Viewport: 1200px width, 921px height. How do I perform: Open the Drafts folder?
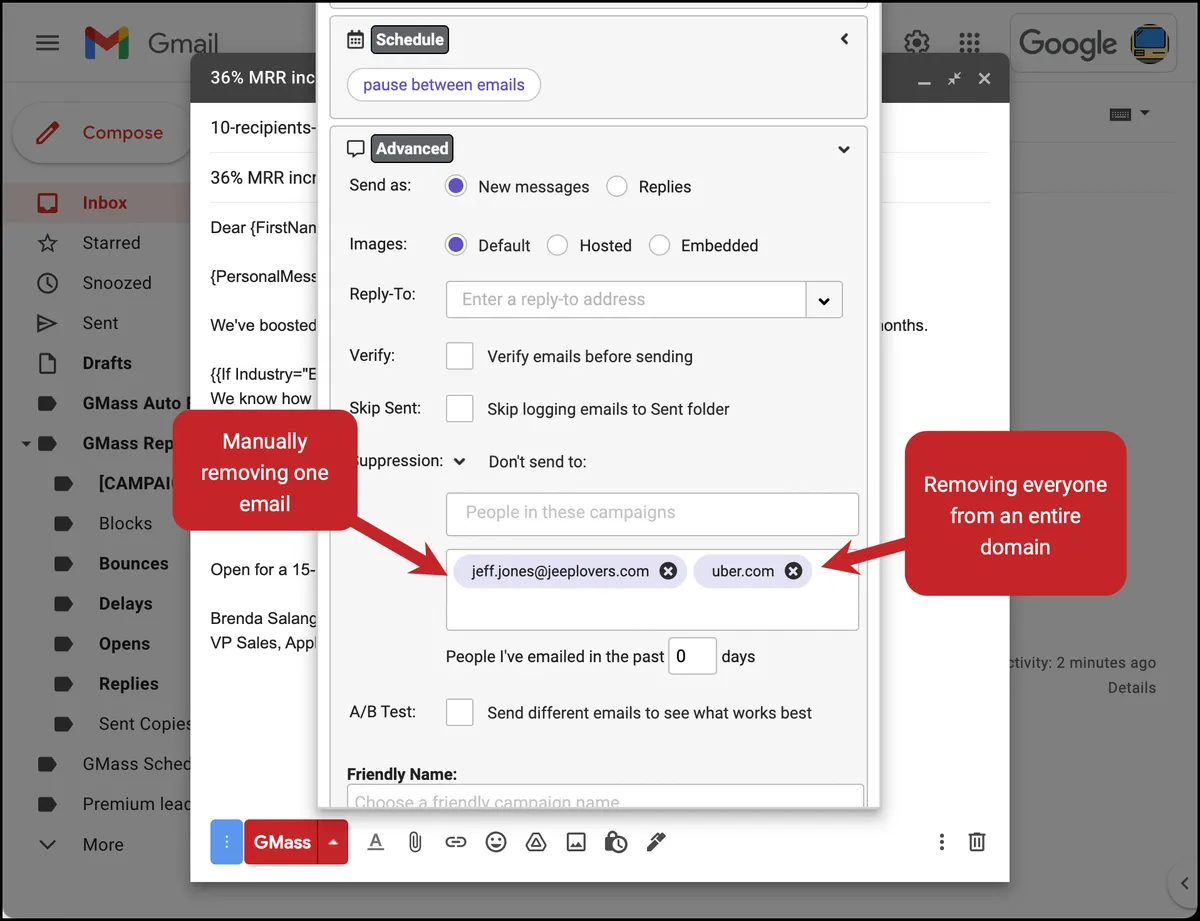[107, 363]
